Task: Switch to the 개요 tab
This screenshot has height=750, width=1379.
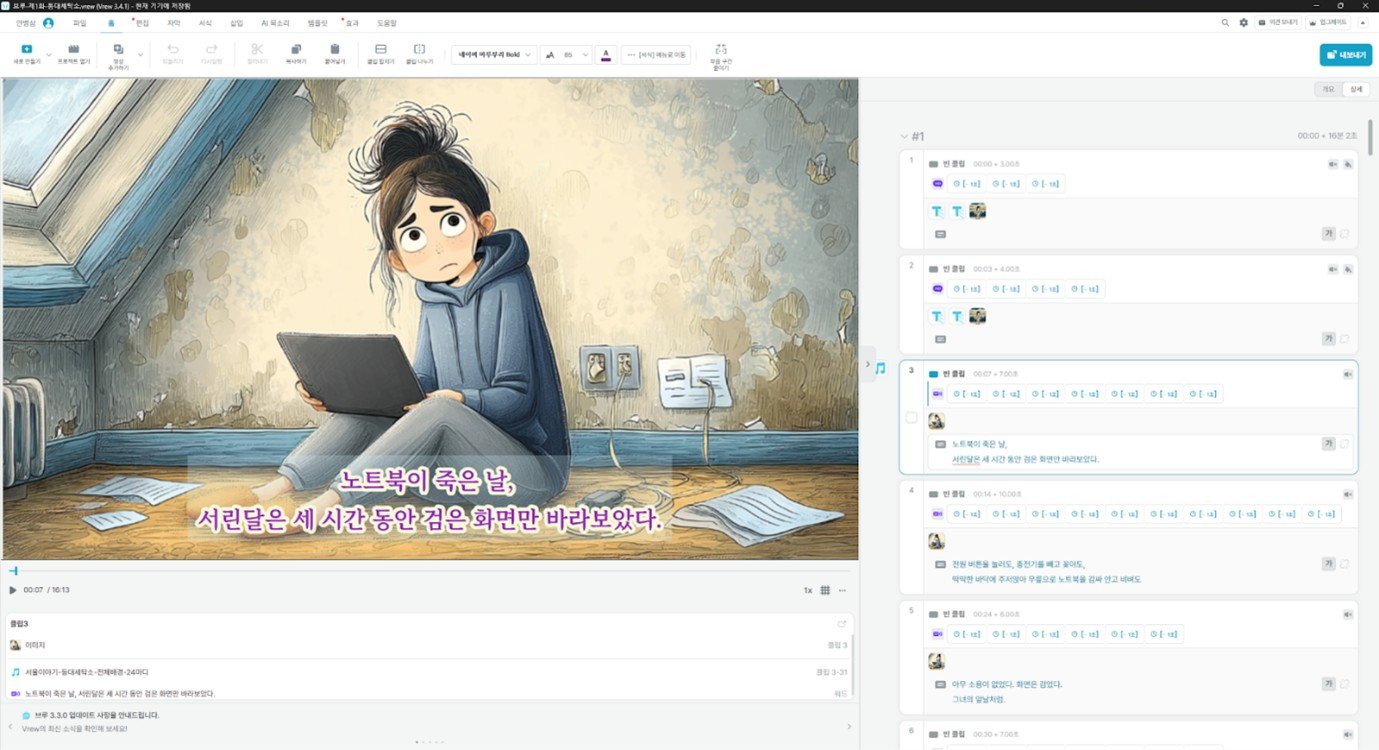Action: [1328, 89]
